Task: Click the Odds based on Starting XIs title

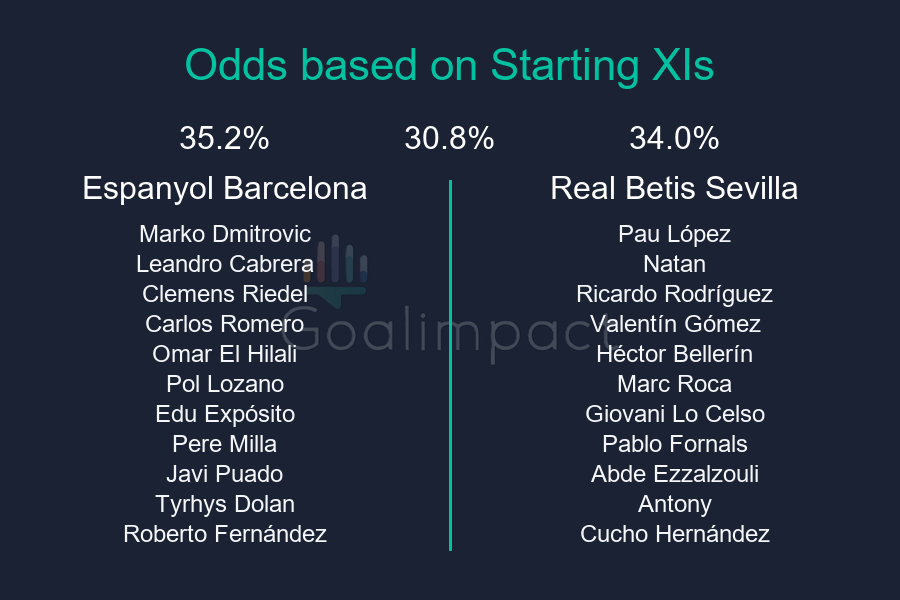Action: [x=449, y=66]
